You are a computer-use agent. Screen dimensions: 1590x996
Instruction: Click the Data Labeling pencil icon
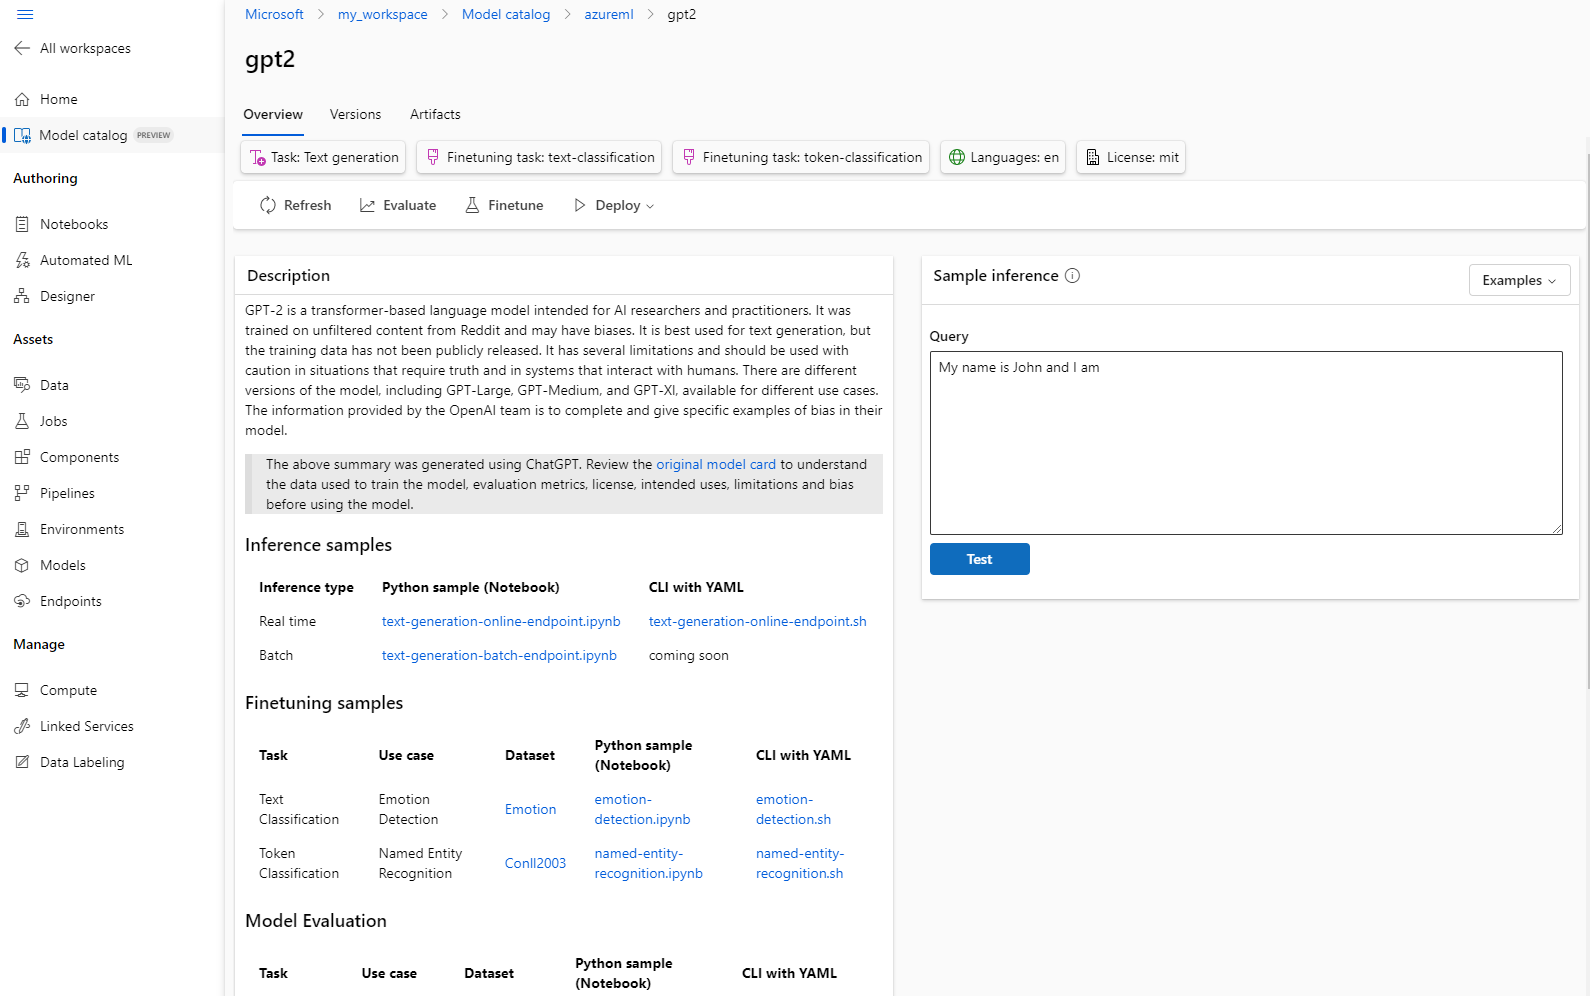[22, 762]
